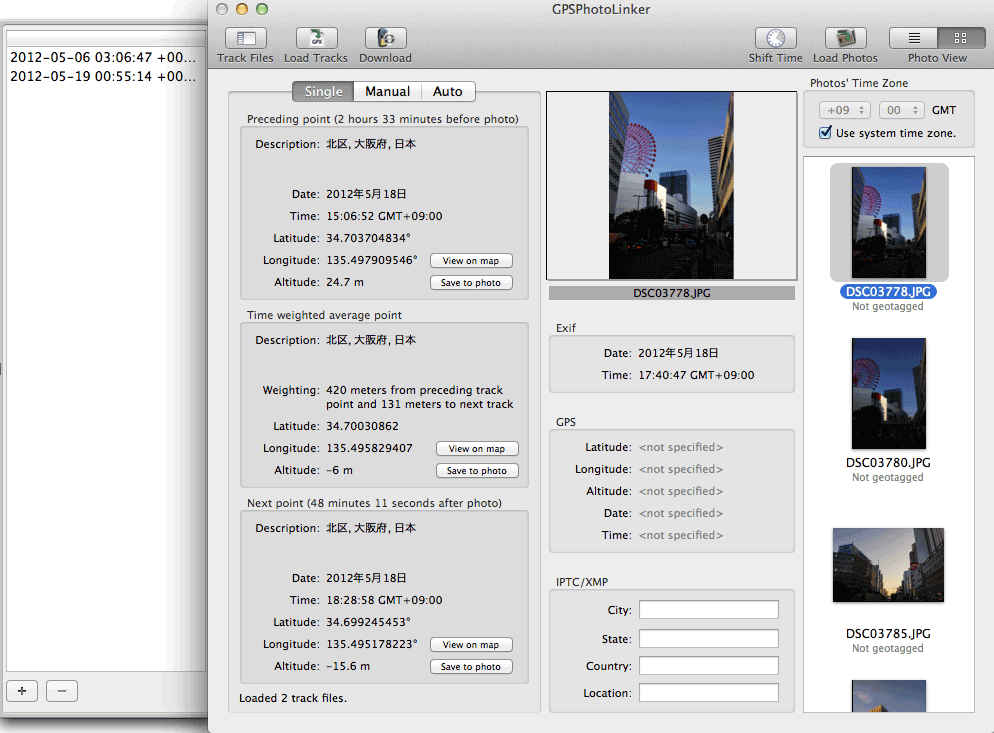Switch to the Manual tab

[387, 91]
